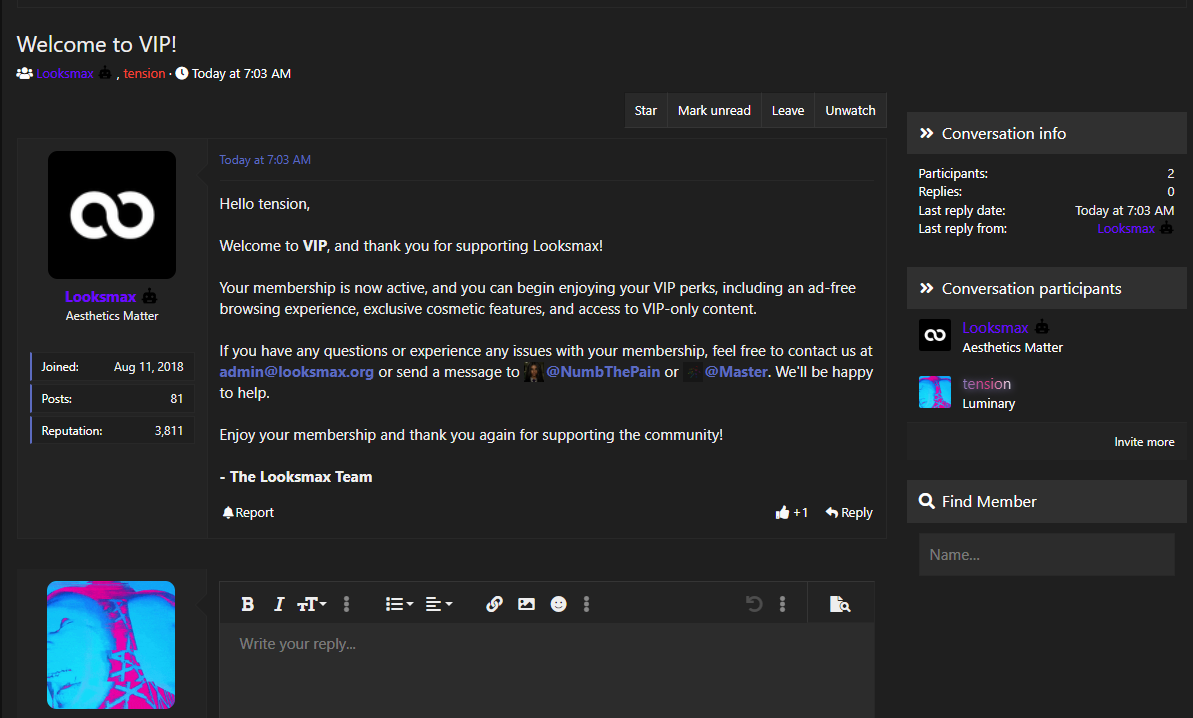Image resolution: width=1193 pixels, height=718 pixels.
Task: Star this conversation
Action: tap(646, 110)
